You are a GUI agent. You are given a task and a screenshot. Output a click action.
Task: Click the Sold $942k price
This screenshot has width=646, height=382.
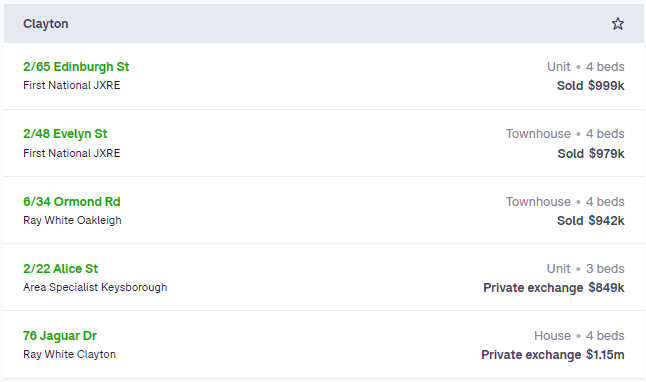590,220
